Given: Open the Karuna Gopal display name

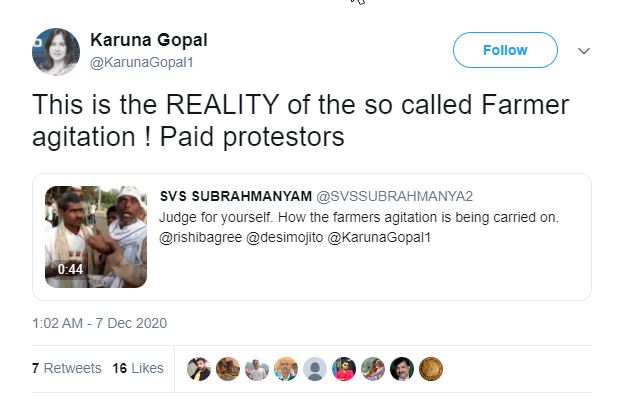Looking at the screenshot, I should (149, 40).
